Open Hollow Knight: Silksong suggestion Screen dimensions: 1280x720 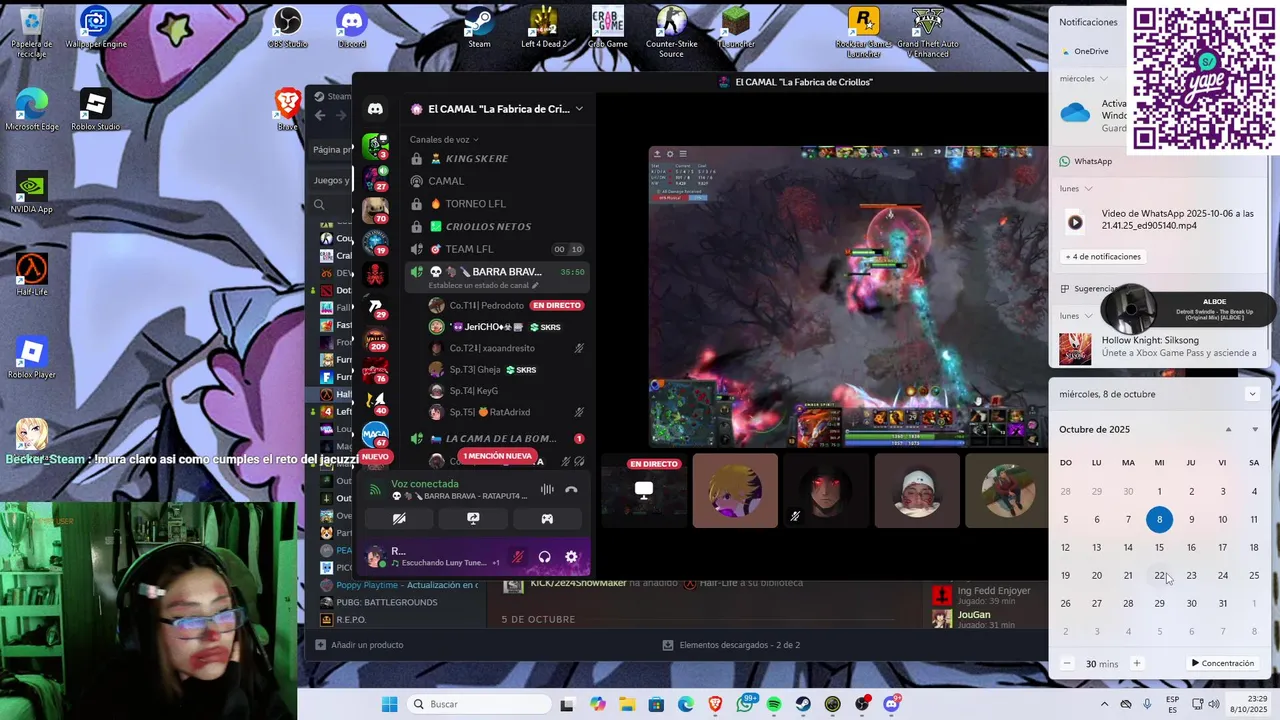[x=1159, y=347]
